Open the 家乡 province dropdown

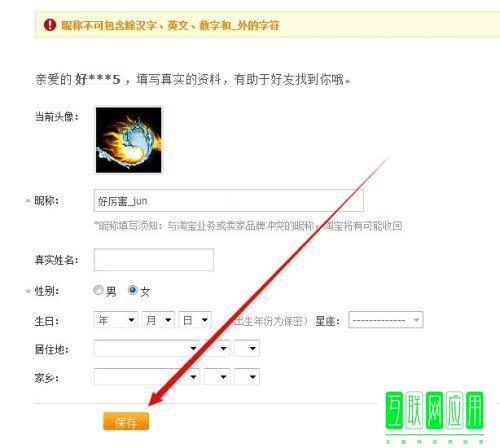(x=147, y=377)
